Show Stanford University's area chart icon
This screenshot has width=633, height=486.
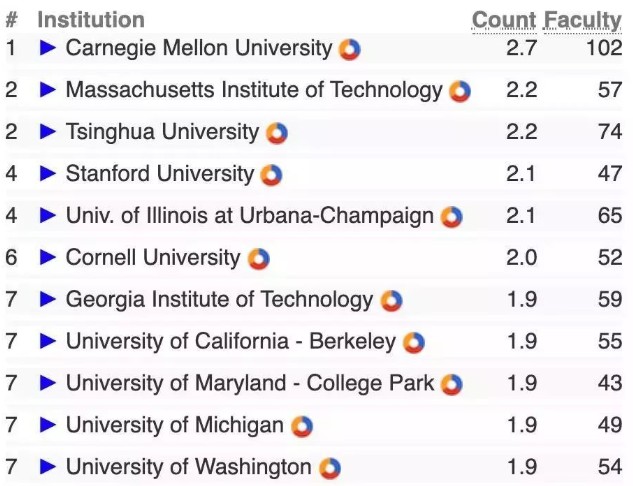(271, 175)
